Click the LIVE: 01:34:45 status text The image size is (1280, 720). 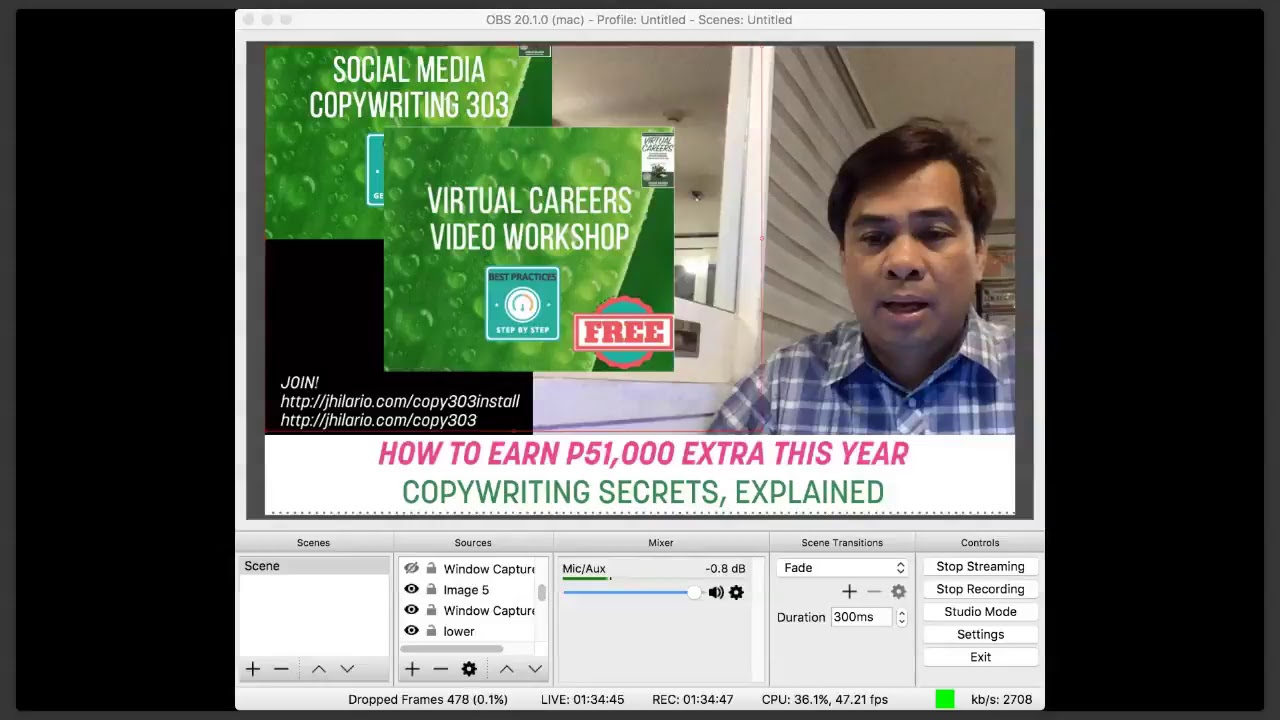(x=582, y=699)
